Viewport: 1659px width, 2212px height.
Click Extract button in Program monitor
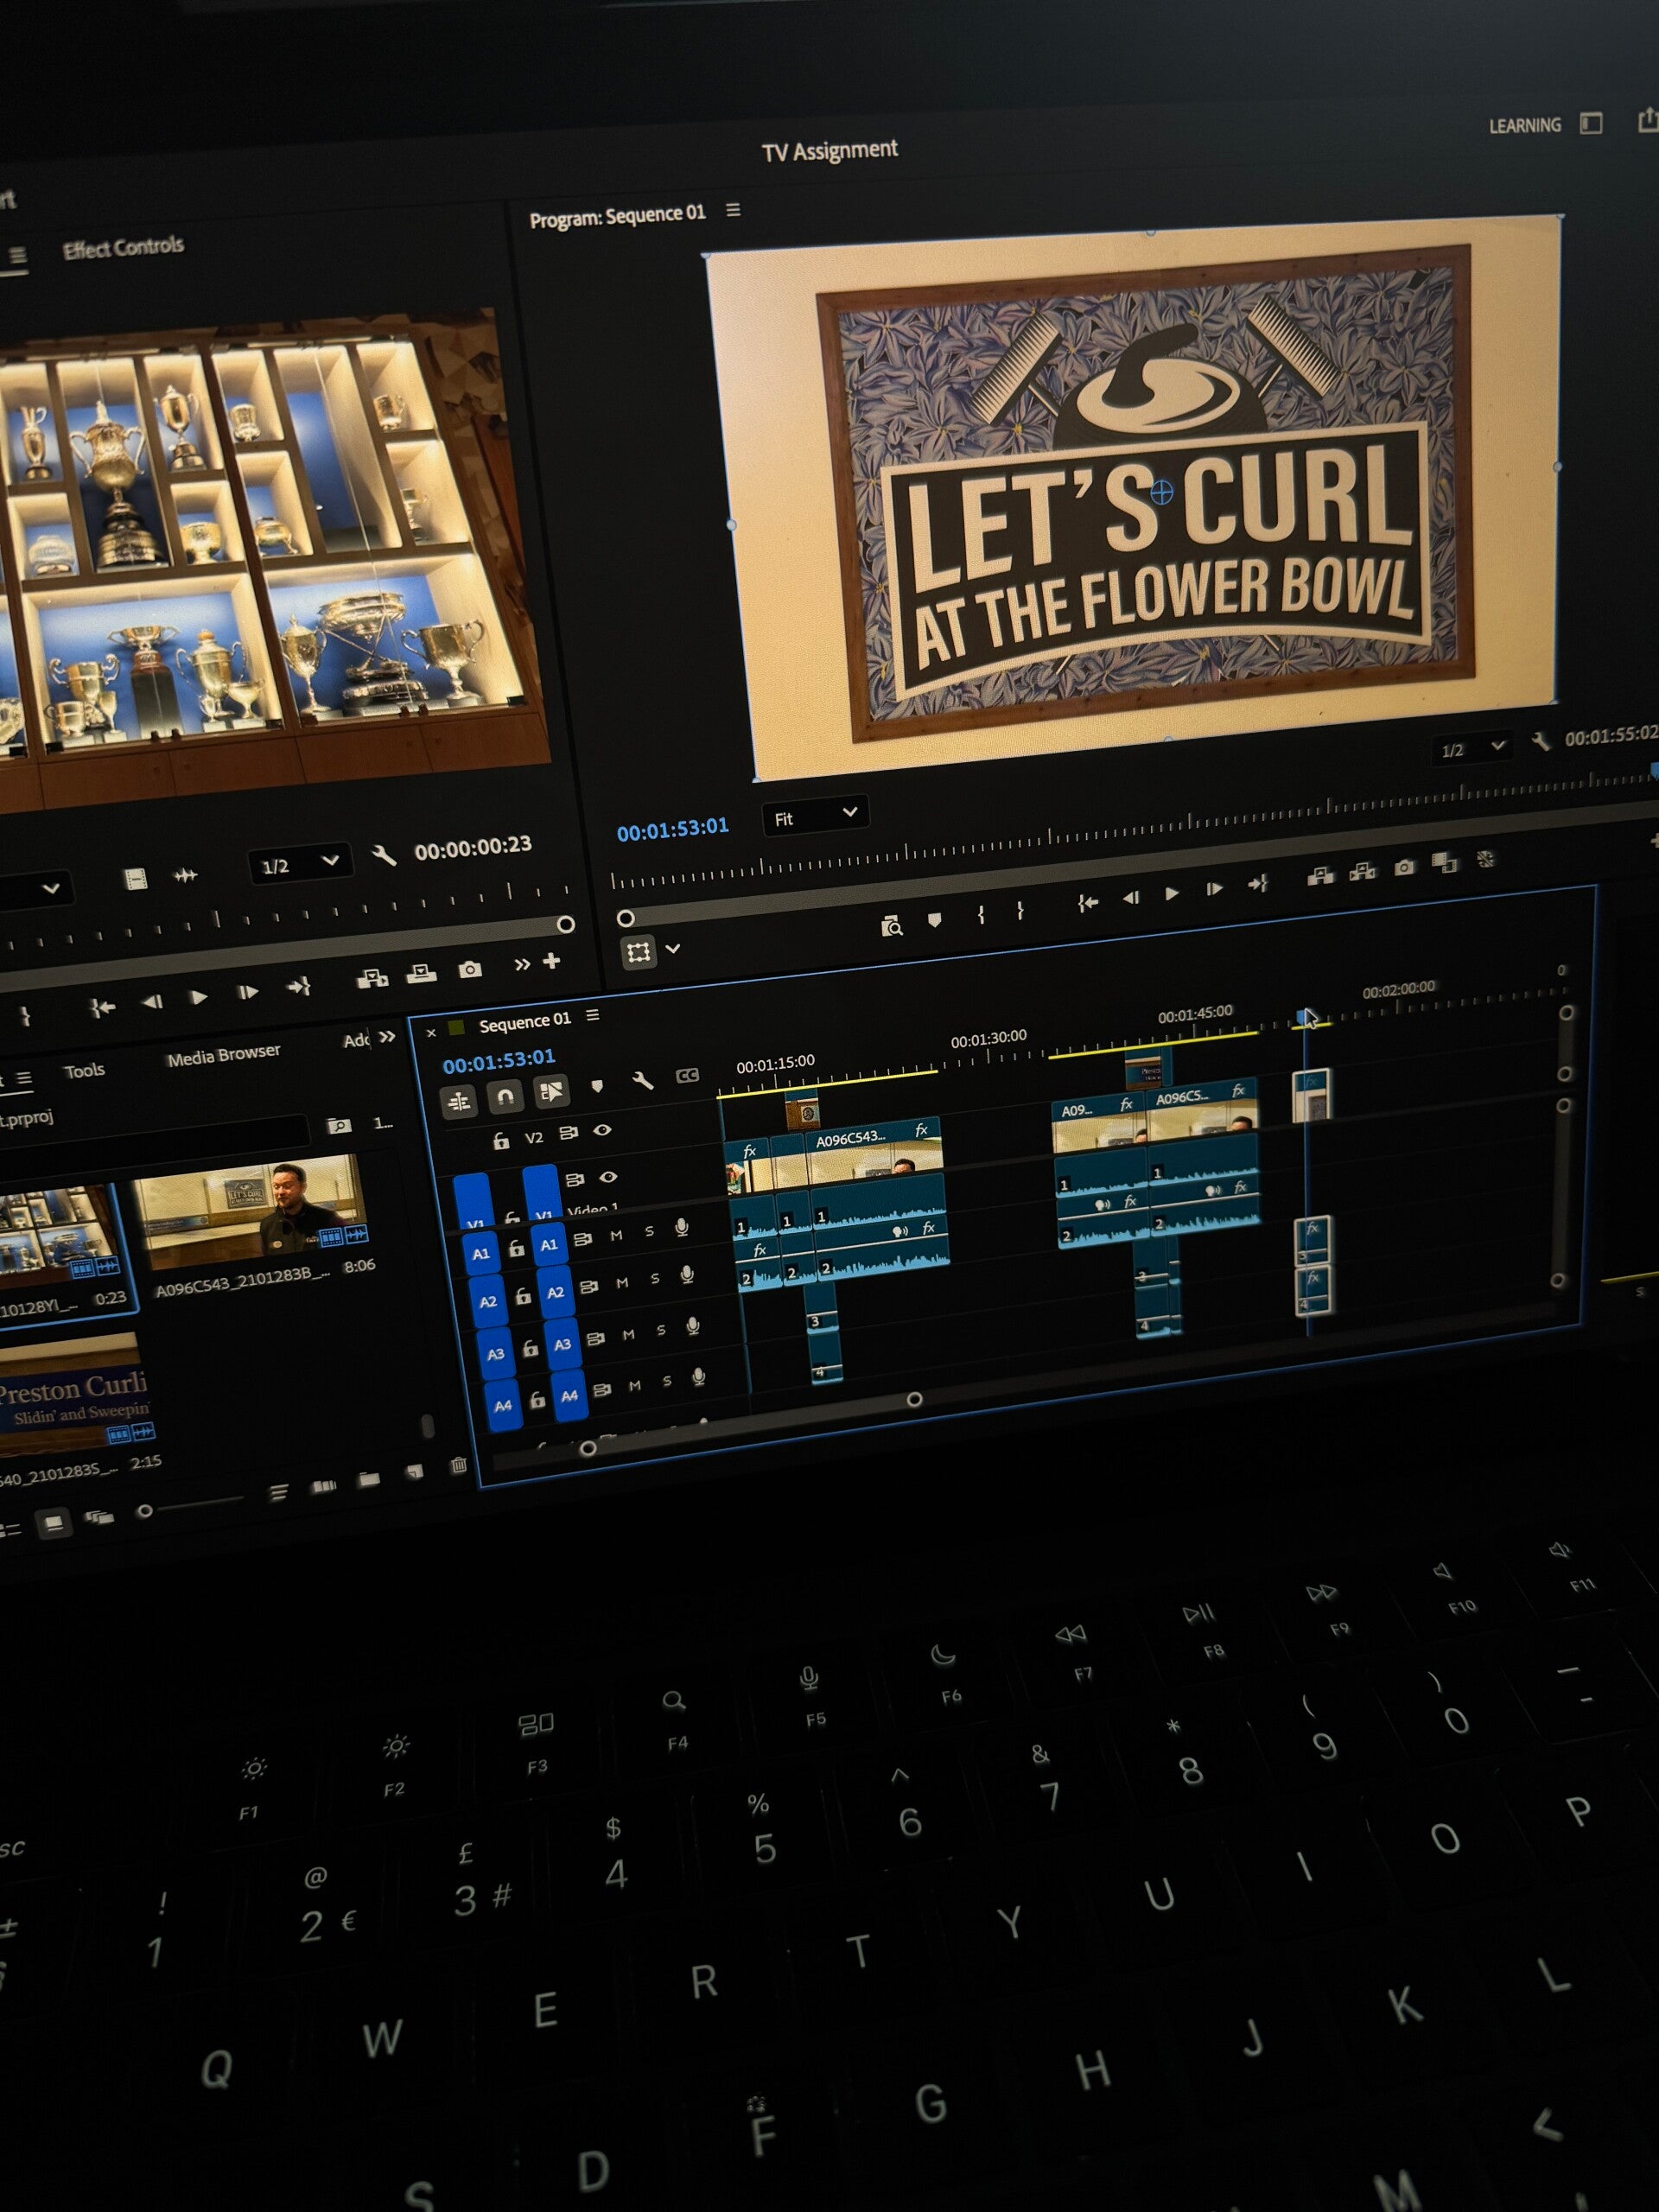1362,872
